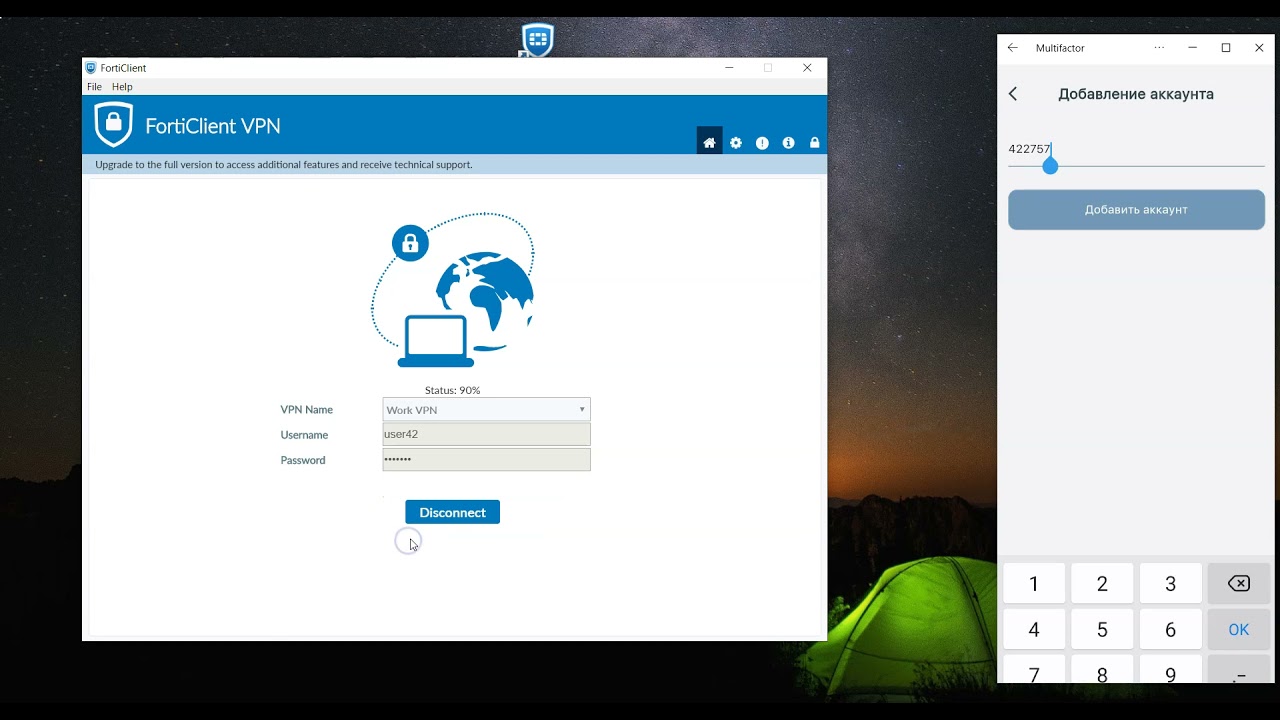This screenshot has width=1280, height=720.
Task: Tap digit 5 on the keypad
Action: point(1102,630)
